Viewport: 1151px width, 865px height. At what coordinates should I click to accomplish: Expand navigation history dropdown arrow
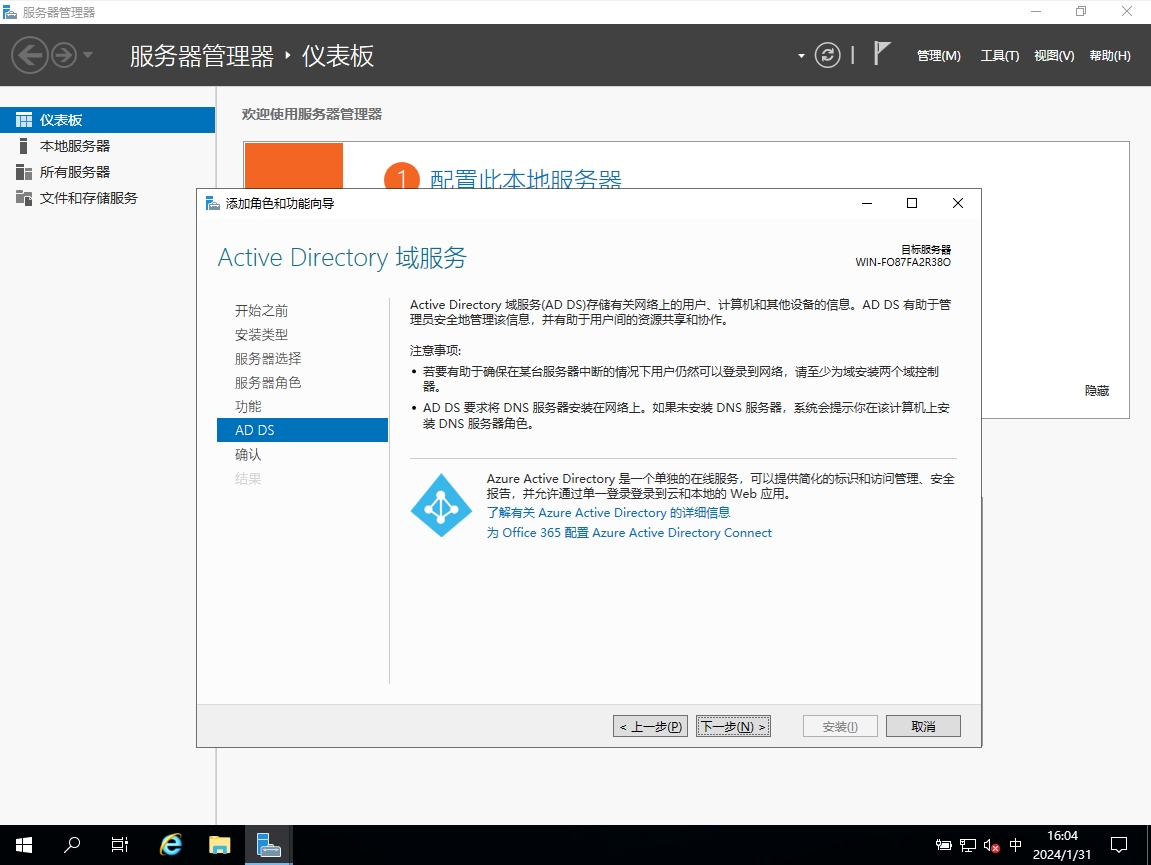[88, 55]
